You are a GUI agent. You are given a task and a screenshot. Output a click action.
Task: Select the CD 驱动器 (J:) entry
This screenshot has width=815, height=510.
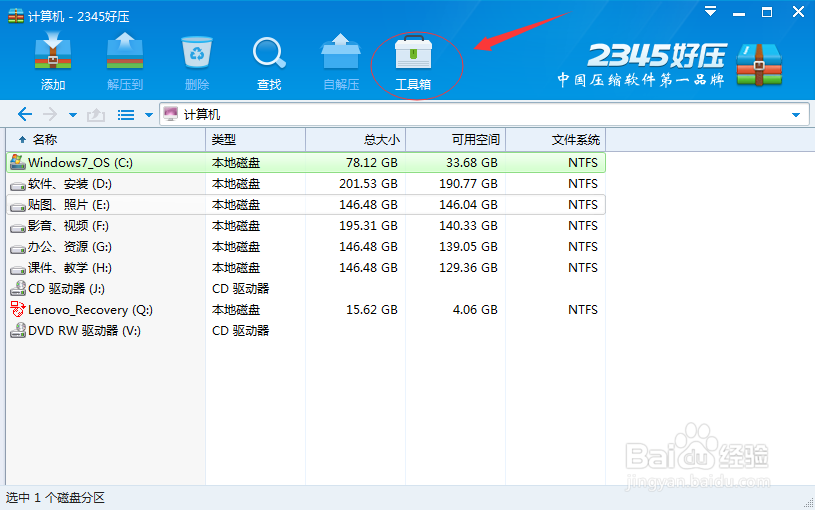(x=306, y=289)
